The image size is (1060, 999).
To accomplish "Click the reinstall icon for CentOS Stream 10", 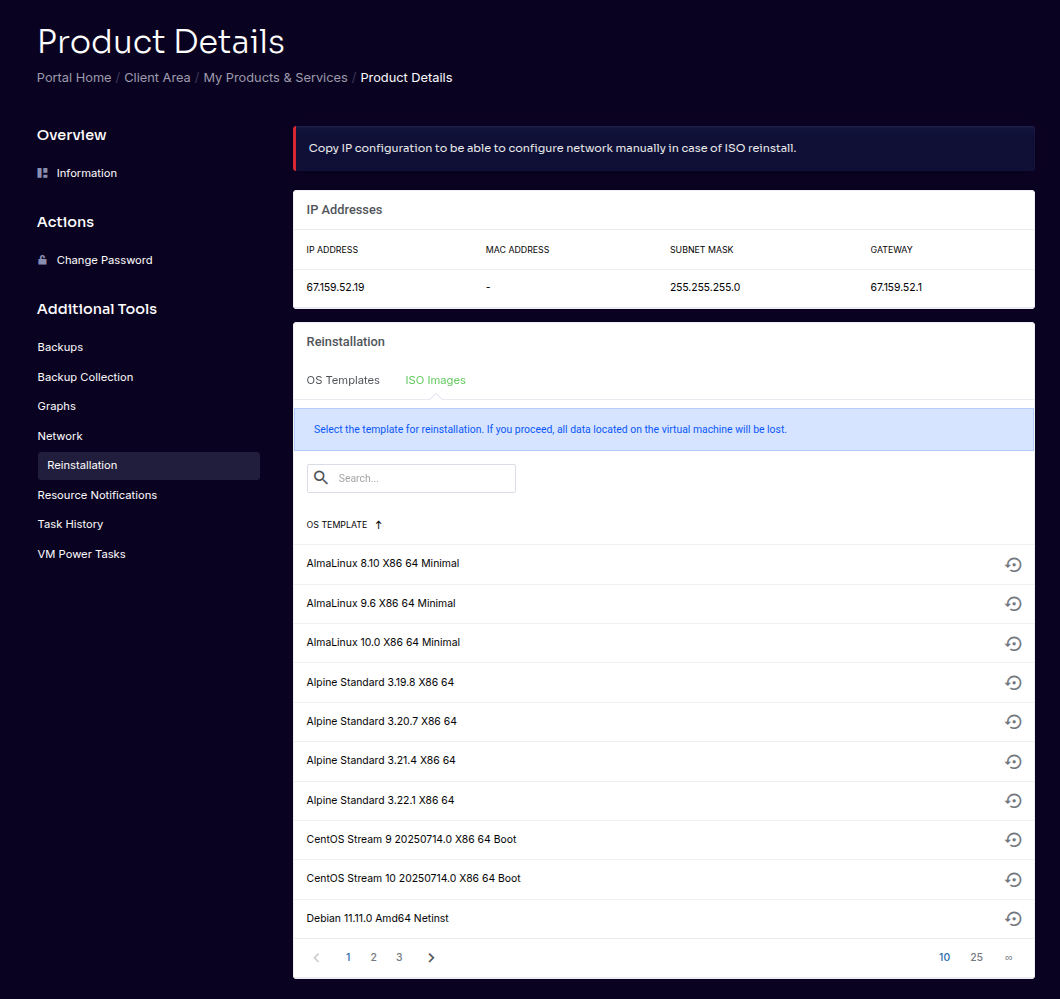I will (x=1013, y=879).
